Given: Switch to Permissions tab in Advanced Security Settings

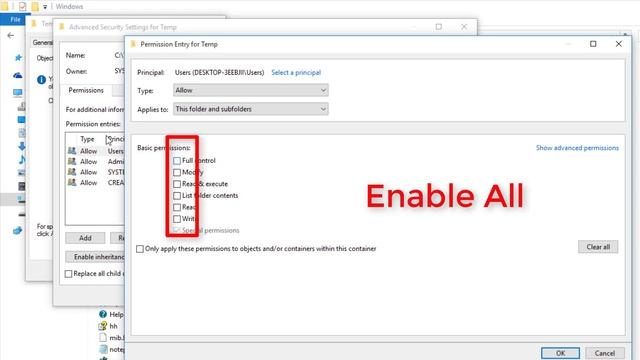Looking at the screenshot, I should (x=86, y=90).
